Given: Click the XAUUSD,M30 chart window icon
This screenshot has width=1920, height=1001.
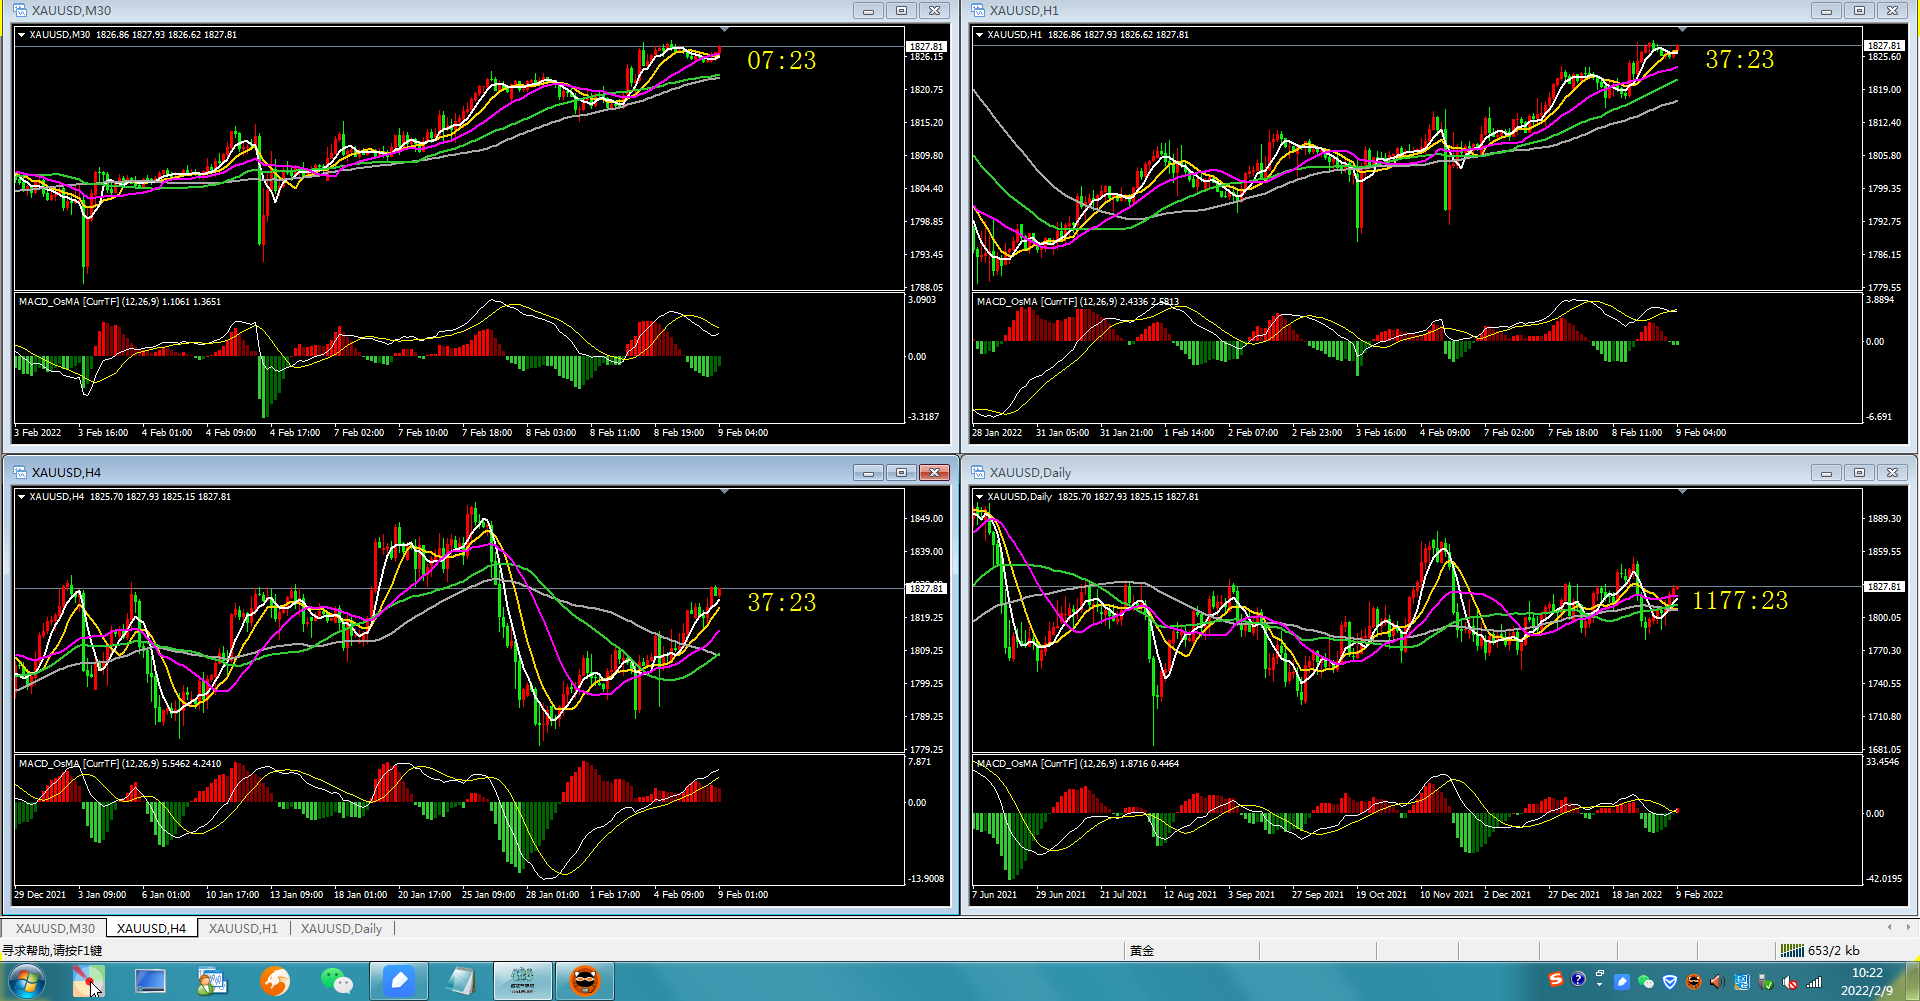Looking at the screenshot, I should [x=20, y=10].
